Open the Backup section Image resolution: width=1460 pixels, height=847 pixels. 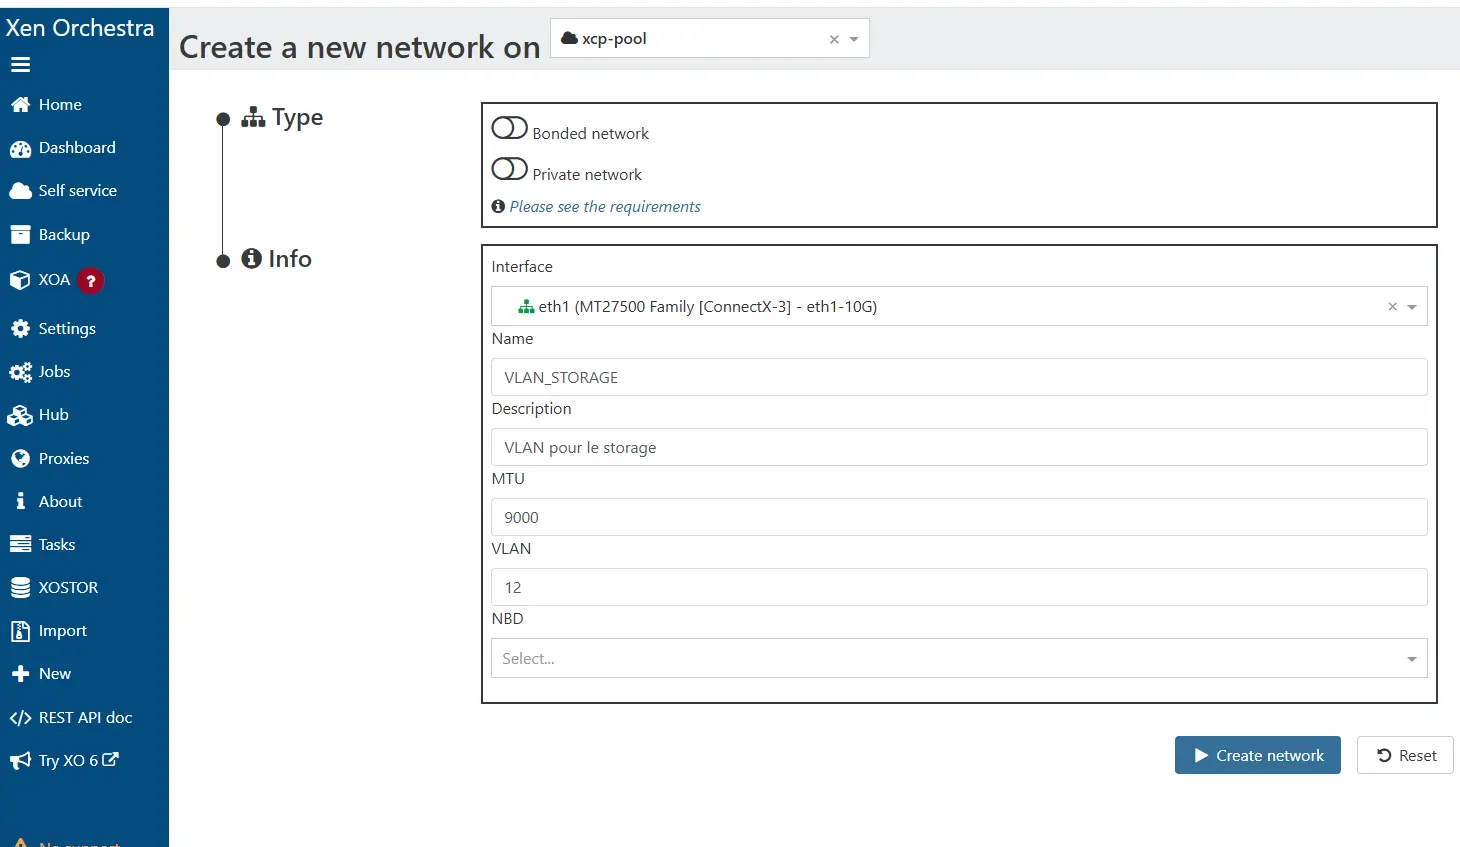[x=62, y=234]
